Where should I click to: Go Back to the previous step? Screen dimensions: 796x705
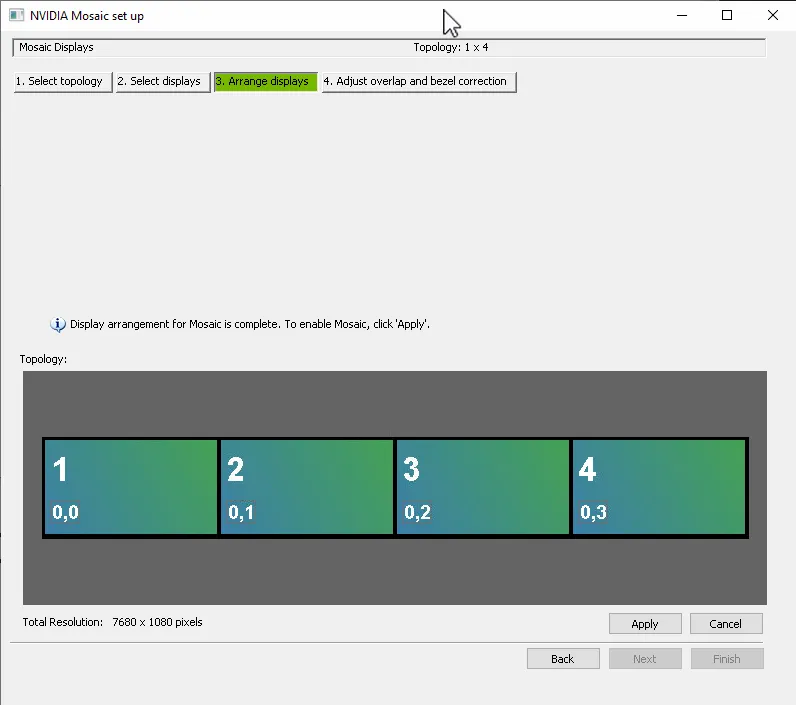(x=563, y=659)
